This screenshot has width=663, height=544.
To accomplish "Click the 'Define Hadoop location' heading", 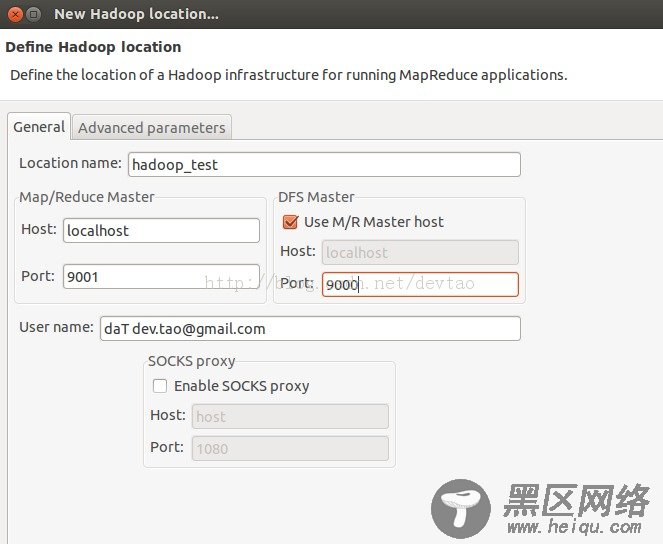I will coord(93,47).
